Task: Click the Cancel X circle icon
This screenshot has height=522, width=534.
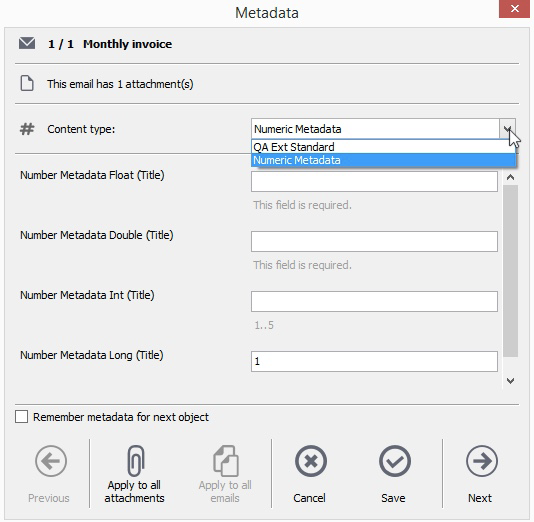Action: (x=311, y=461)
